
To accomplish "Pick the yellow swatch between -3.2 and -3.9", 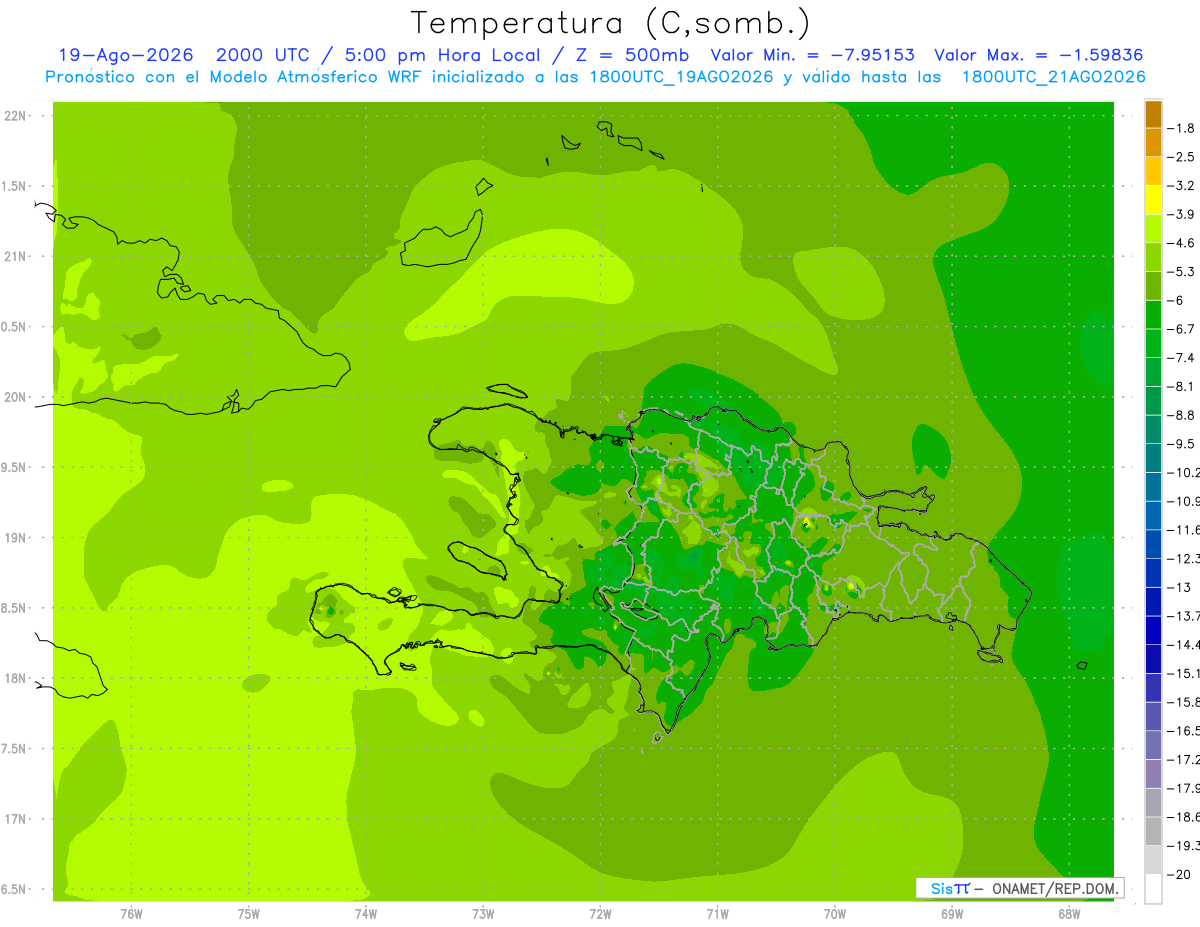I will pyautogui.click(x=1153, y=200).
